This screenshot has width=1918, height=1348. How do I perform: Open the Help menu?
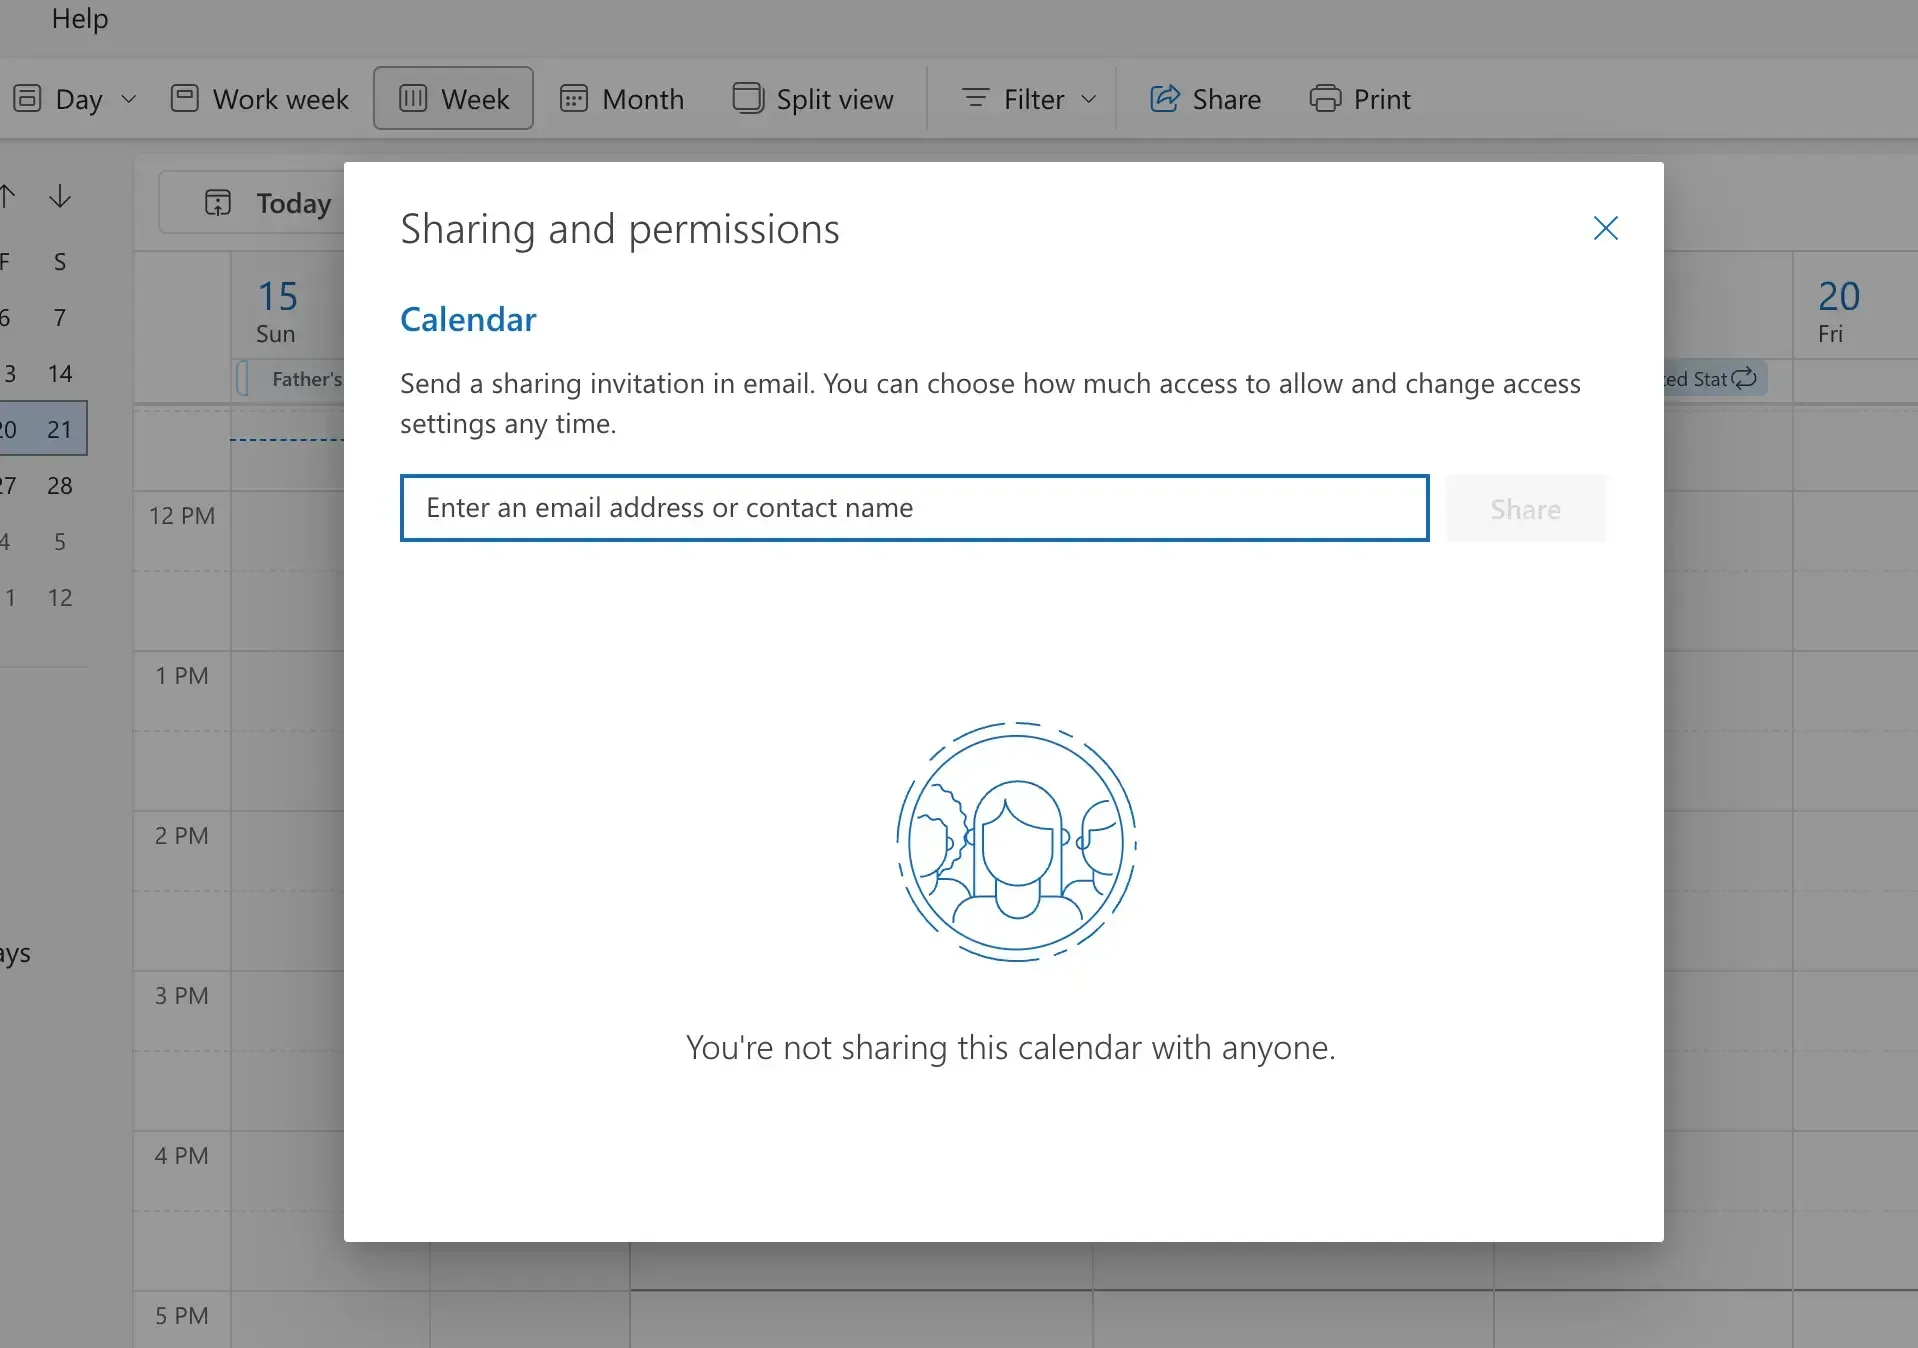point(79,18)
